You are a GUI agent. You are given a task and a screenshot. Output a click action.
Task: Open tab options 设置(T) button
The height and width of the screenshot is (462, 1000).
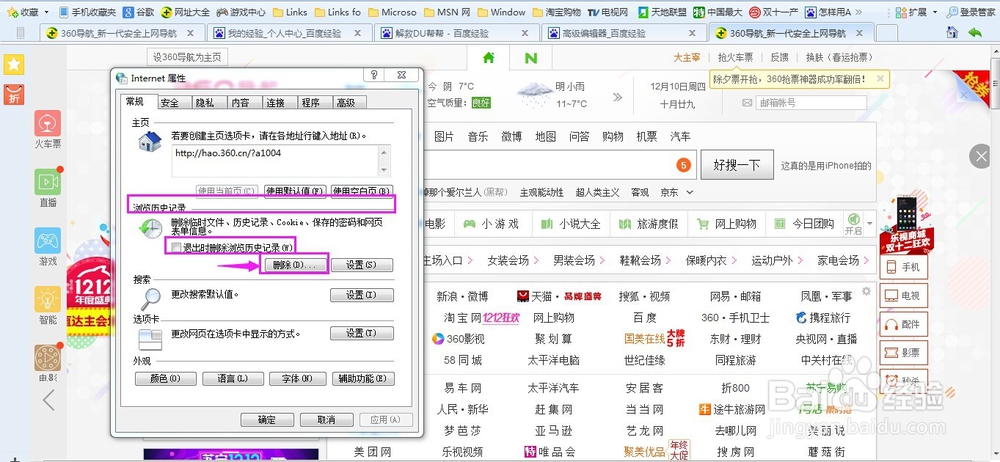[362, 334]
